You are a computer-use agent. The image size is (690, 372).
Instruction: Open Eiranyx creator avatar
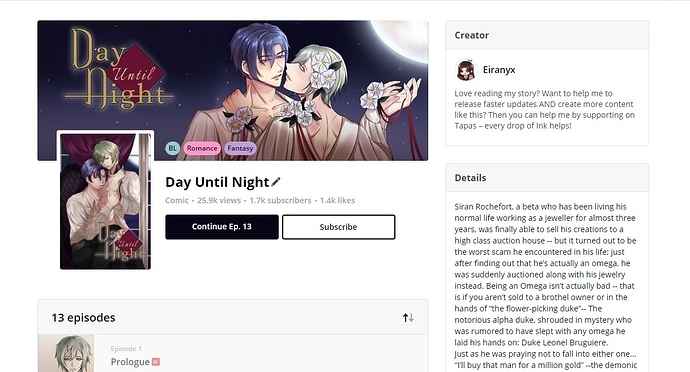(x=466, y=70)
